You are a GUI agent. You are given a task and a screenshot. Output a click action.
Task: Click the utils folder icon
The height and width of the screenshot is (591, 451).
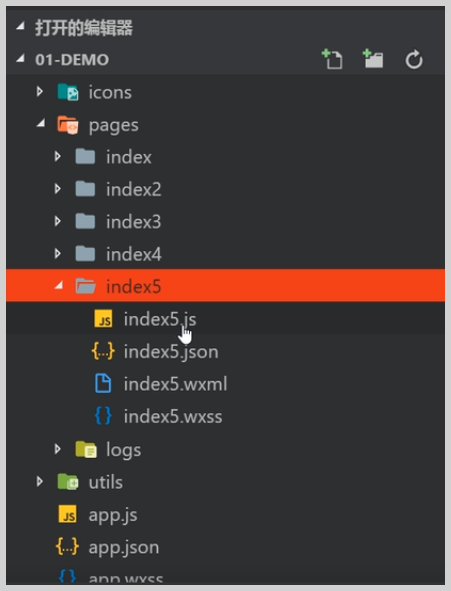(x=68, y=482)
